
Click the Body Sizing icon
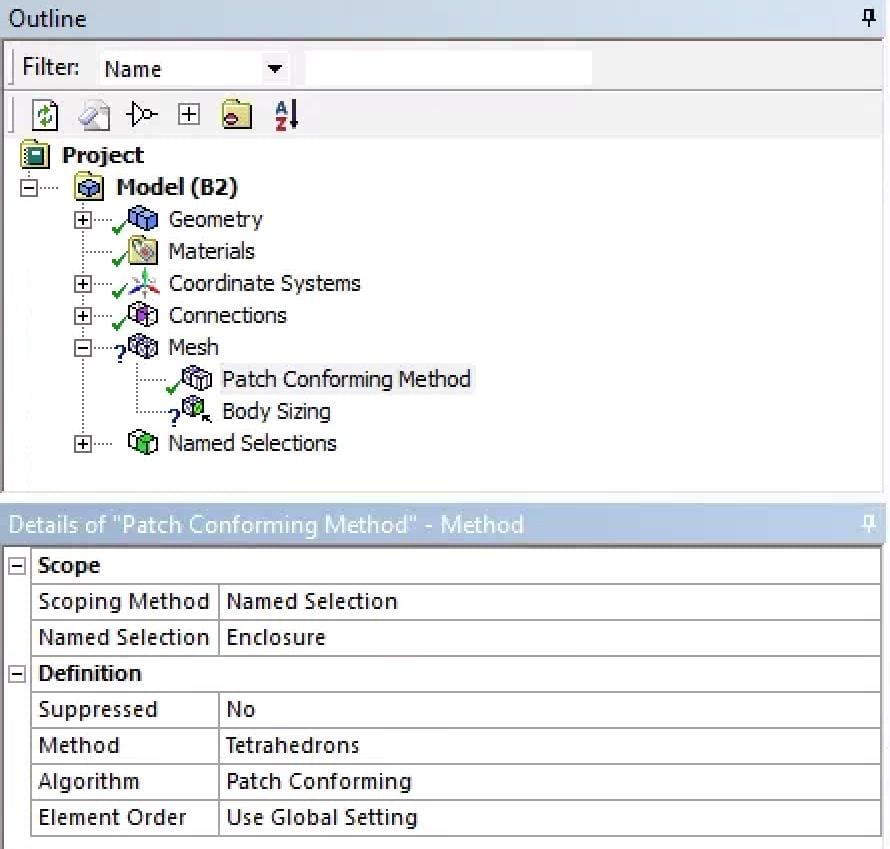click(x=196, y=410)
